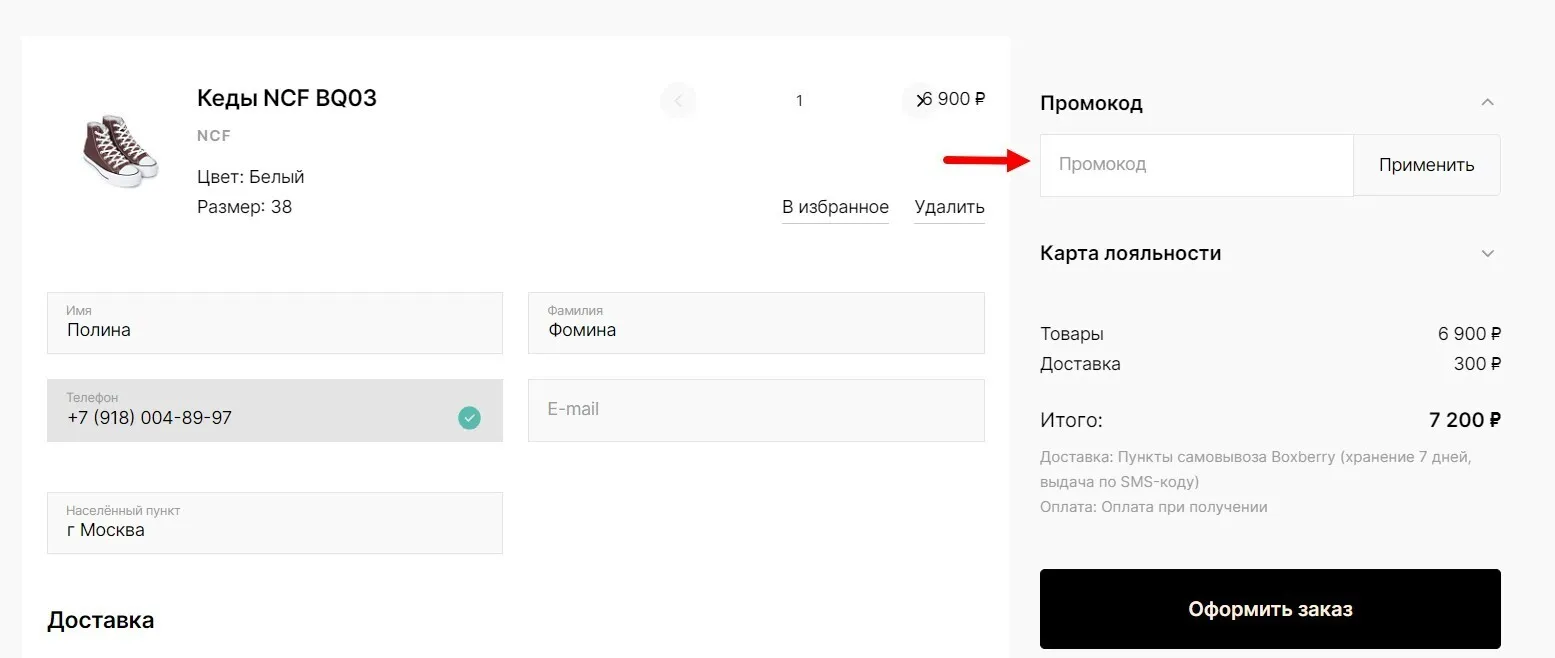Click the green verified checkmark in phone field
Viewport: 1555px width, 658px height.
pos(469,418)
